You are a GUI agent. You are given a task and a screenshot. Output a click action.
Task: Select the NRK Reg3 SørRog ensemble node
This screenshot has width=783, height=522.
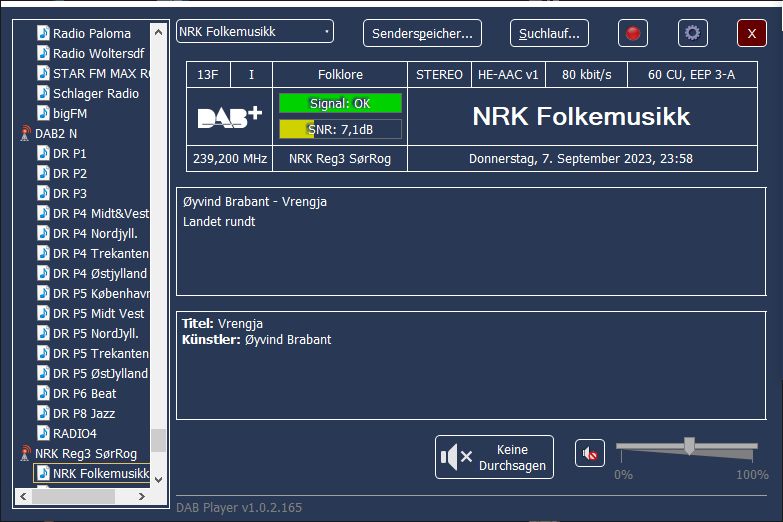86,454
